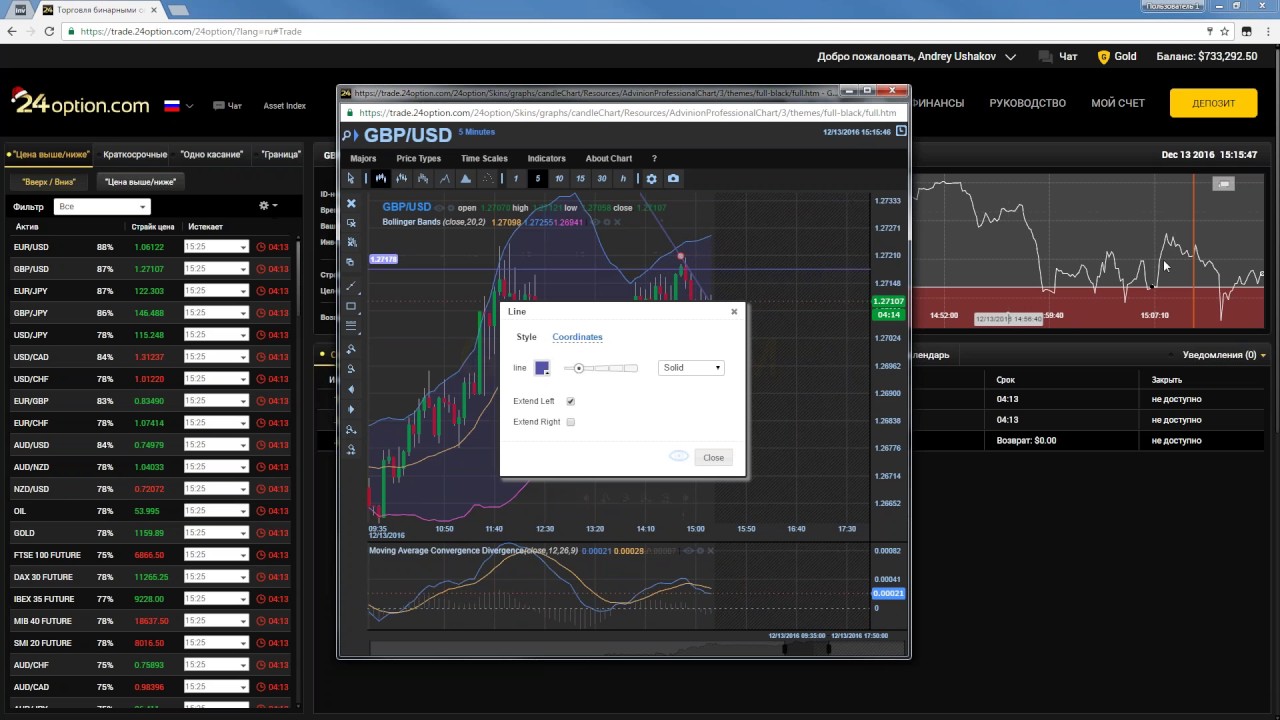
Task: Open chart settings gear icon
Action: click(652, 179)
